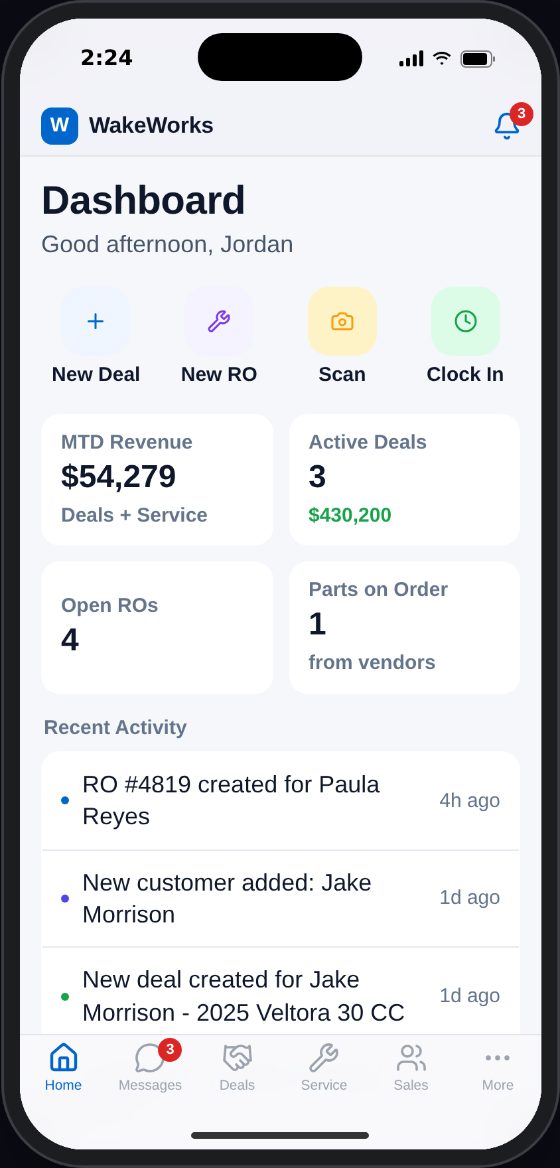The height and width of the screenshot is (1168, 560).
Task: Click the 2:24 status bar clock
Action: pyautogui.click(x=106, y=58)
